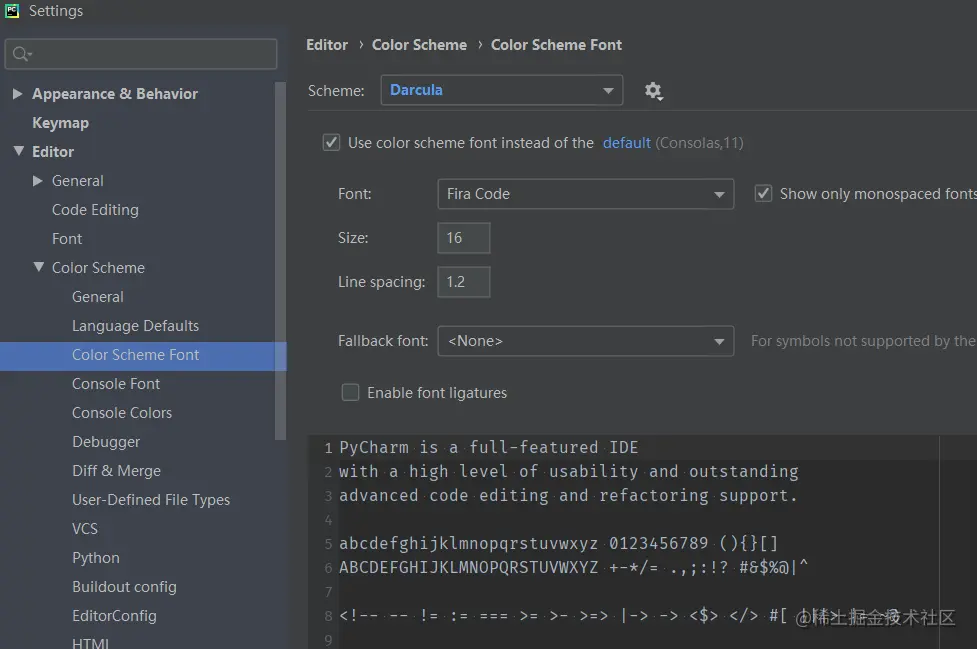Select Console Font in sidebar
Screen dimensions: 977x649
(x=116, y=384)
